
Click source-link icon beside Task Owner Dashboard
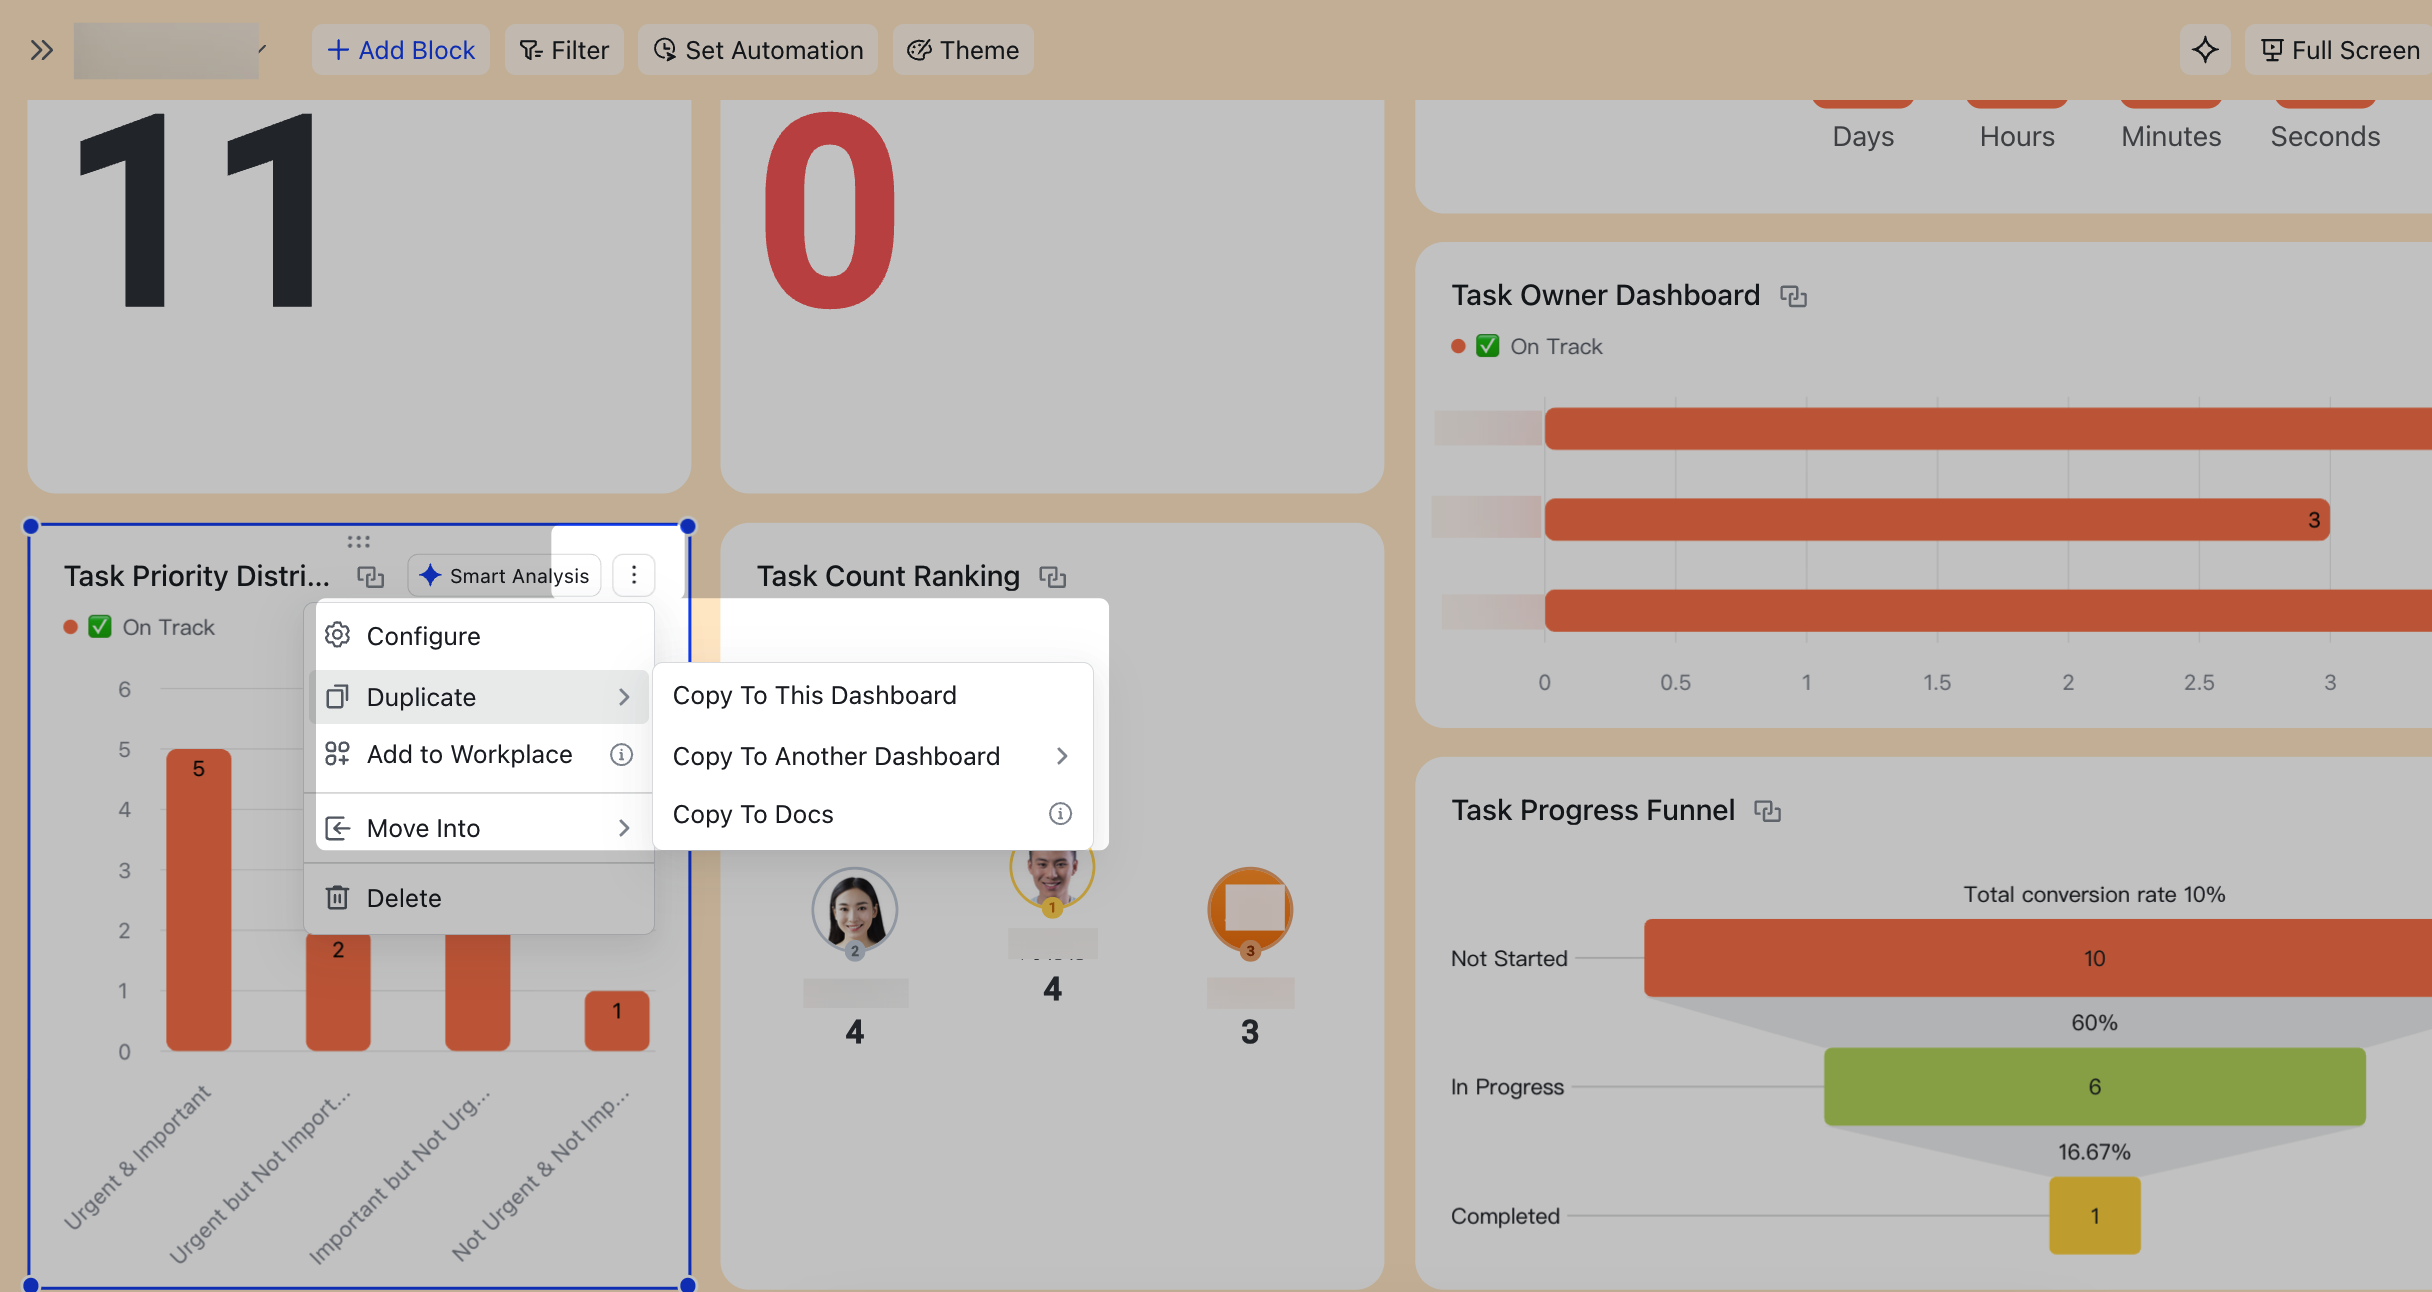(x=1794, y=296)
